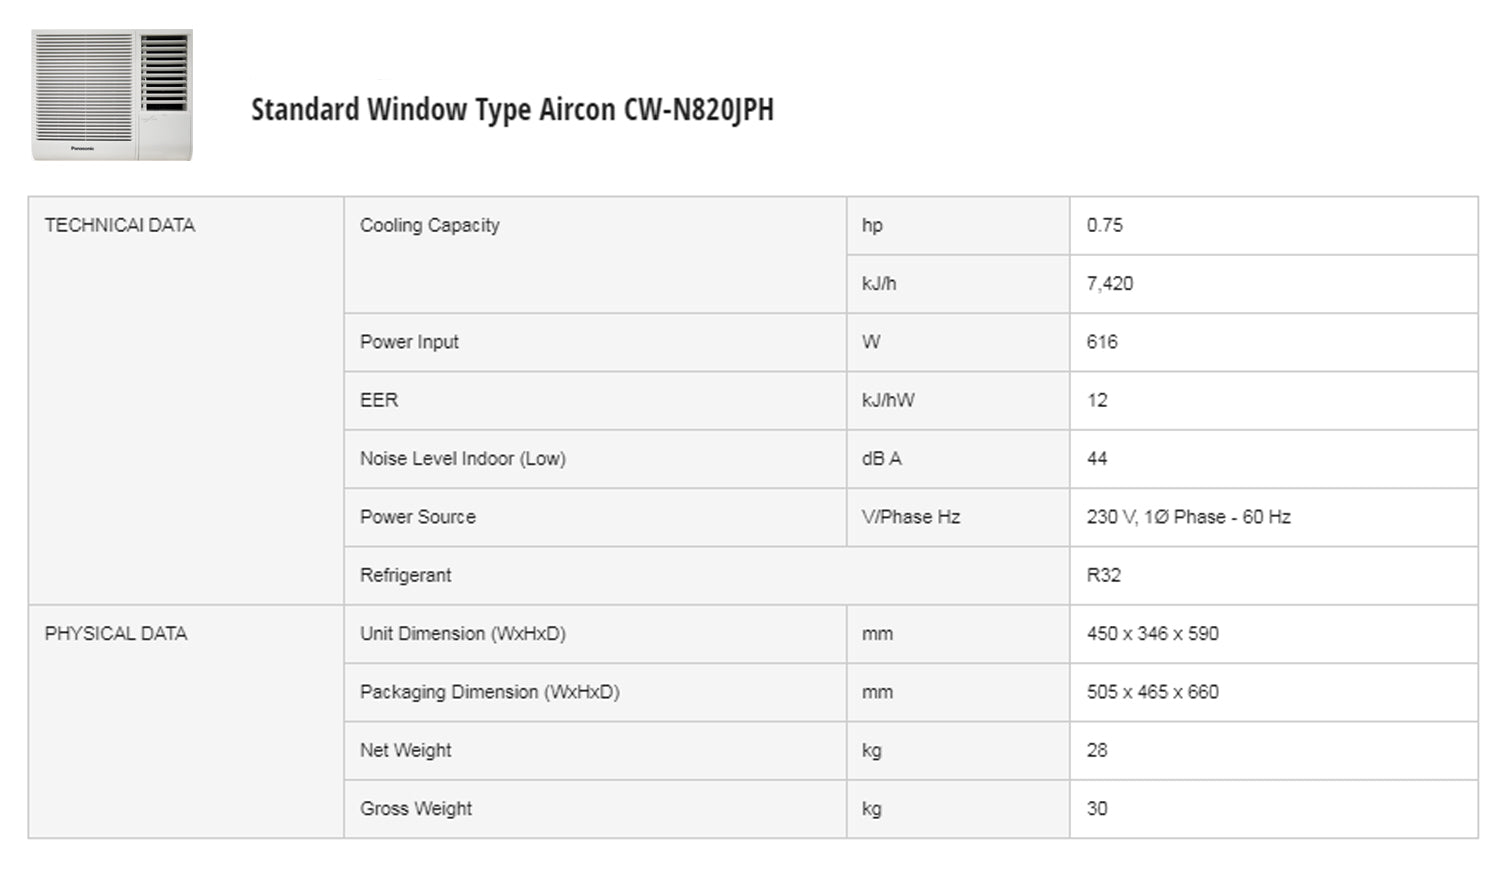Click the Power Input label
This screenshot has height=885, width=1500.
pyautogui.click(x=409, y=342)
